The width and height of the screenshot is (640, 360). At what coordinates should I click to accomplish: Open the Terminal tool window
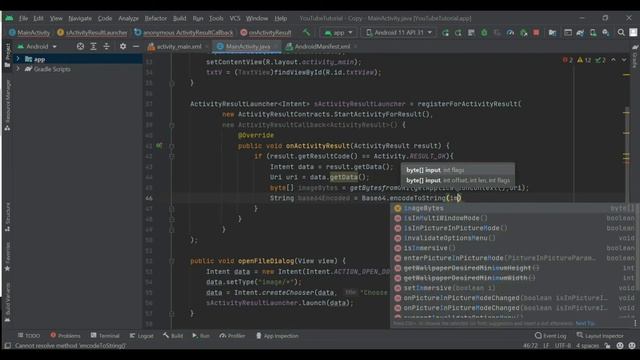coord(105,336)
